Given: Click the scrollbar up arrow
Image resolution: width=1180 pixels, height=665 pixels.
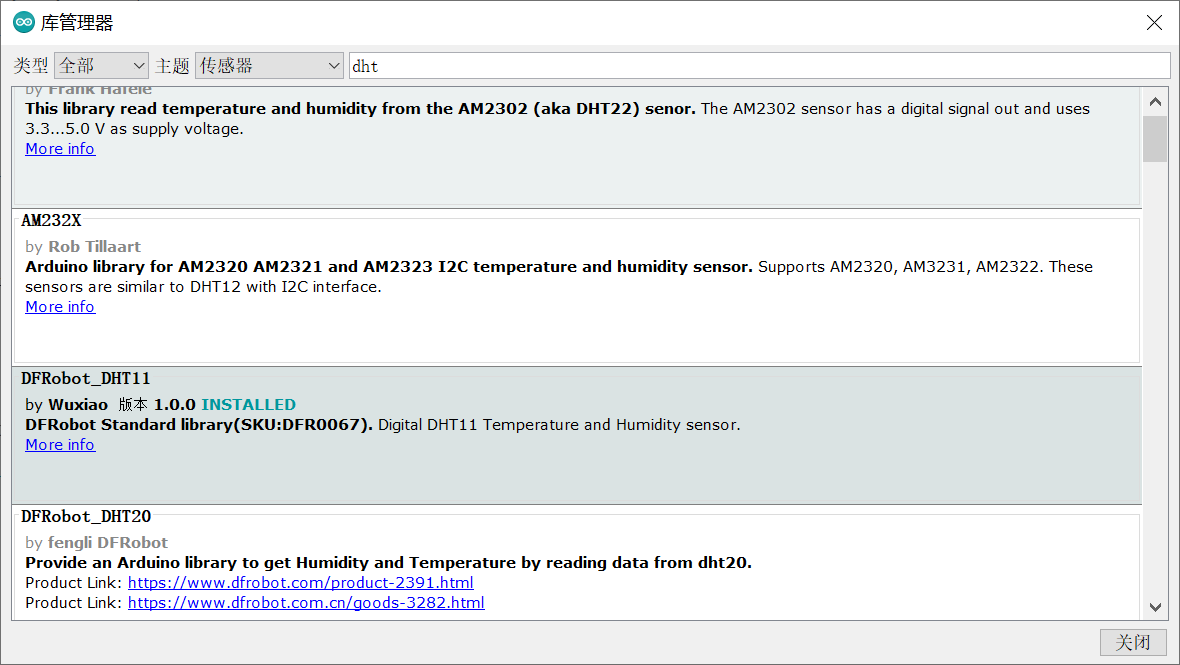Looking at the screenshot, I should (1155, 102).
